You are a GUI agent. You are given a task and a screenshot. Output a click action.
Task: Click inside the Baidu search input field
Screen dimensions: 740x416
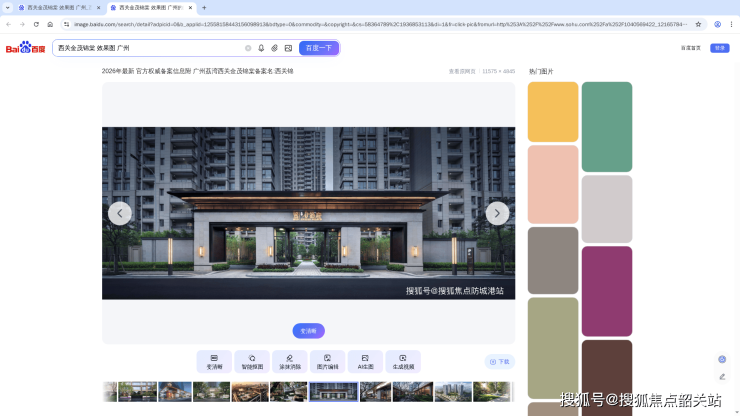pos(149,48)
